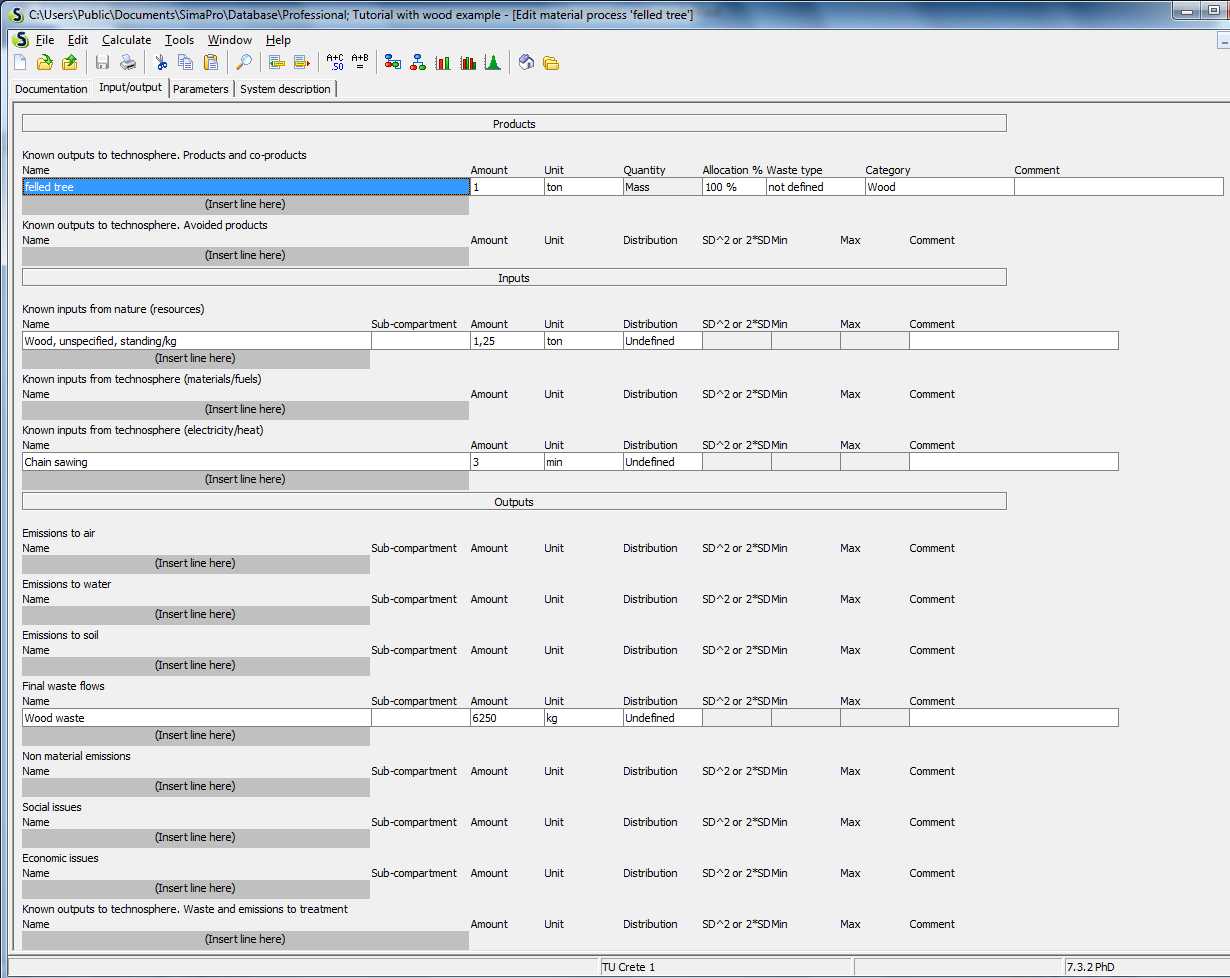Click the insert line toolbar icon
Image resolution: width=1230 pixels, height=978 pixels.
tap(277, 63)
